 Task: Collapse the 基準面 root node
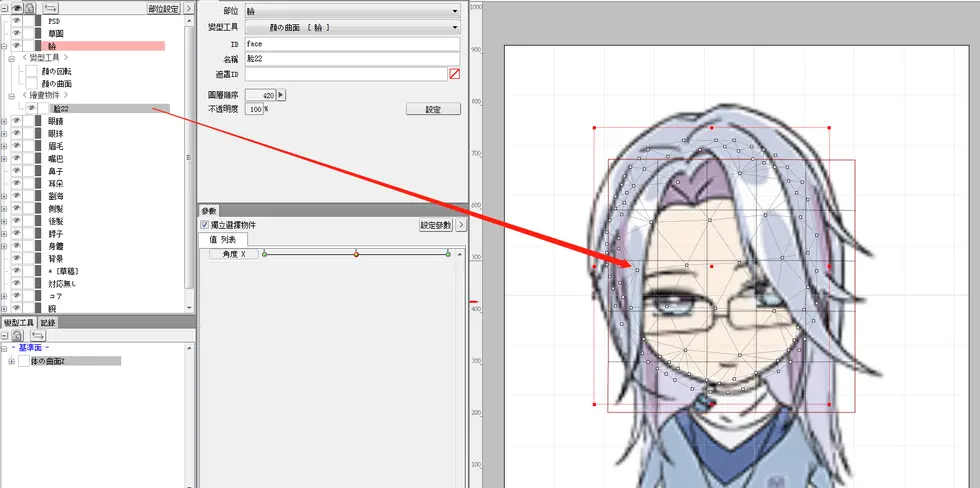click(x=4, y=348)
